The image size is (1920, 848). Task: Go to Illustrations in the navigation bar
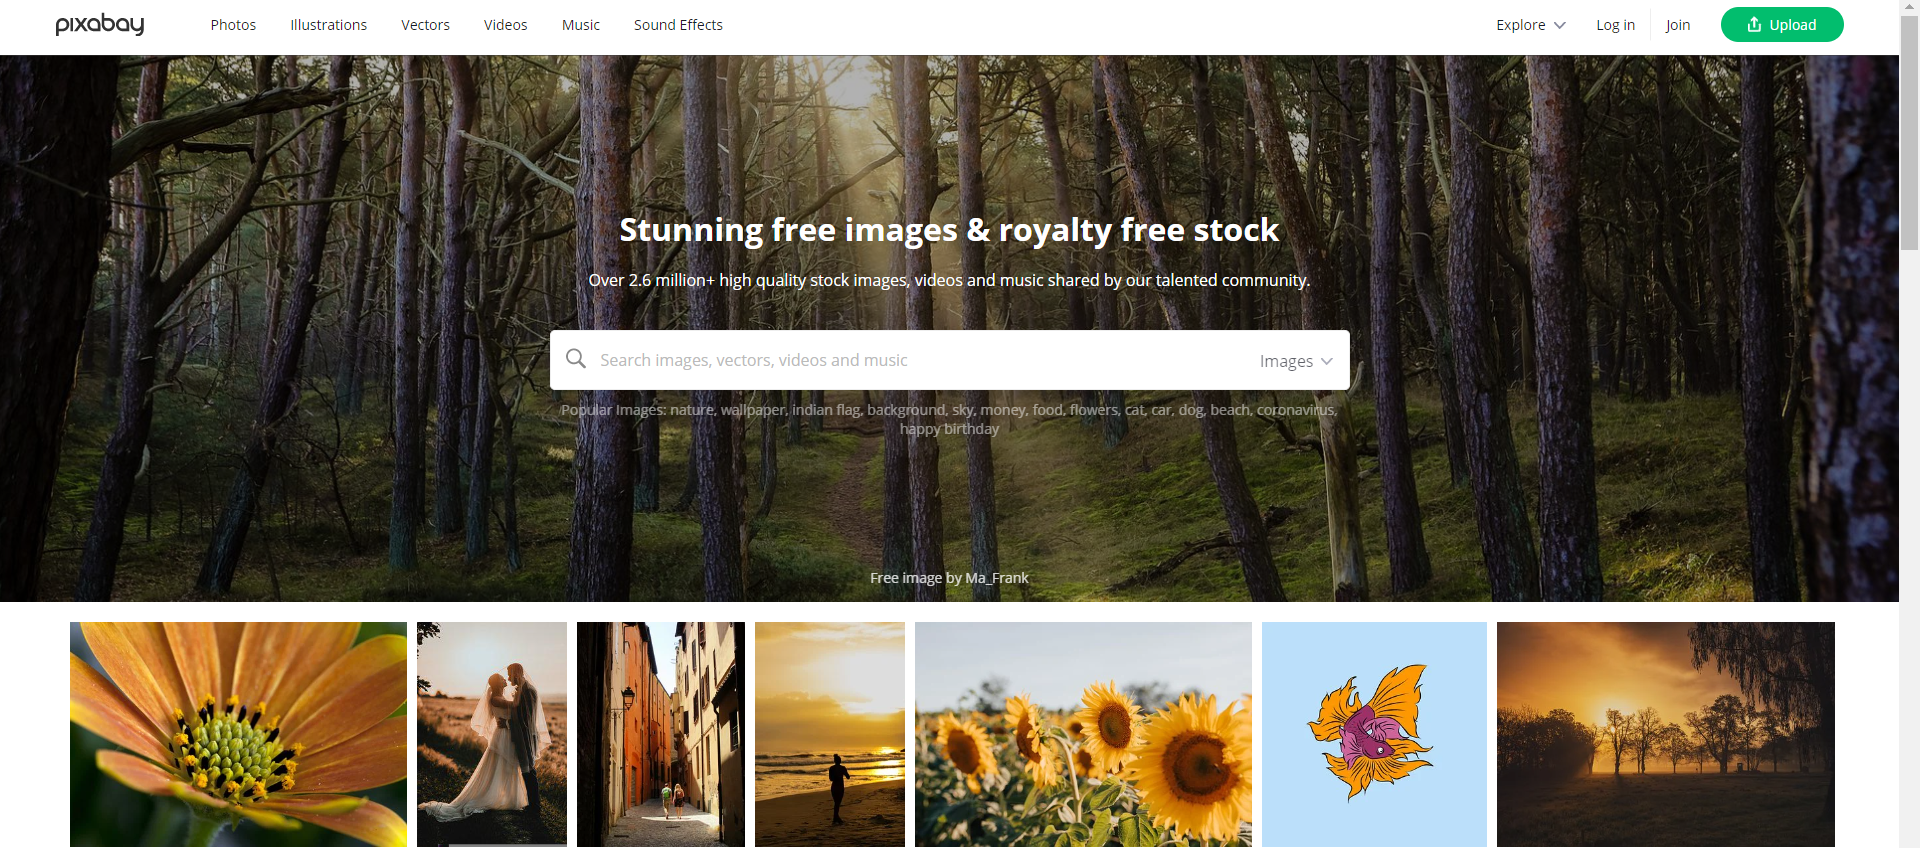[328, 25]
